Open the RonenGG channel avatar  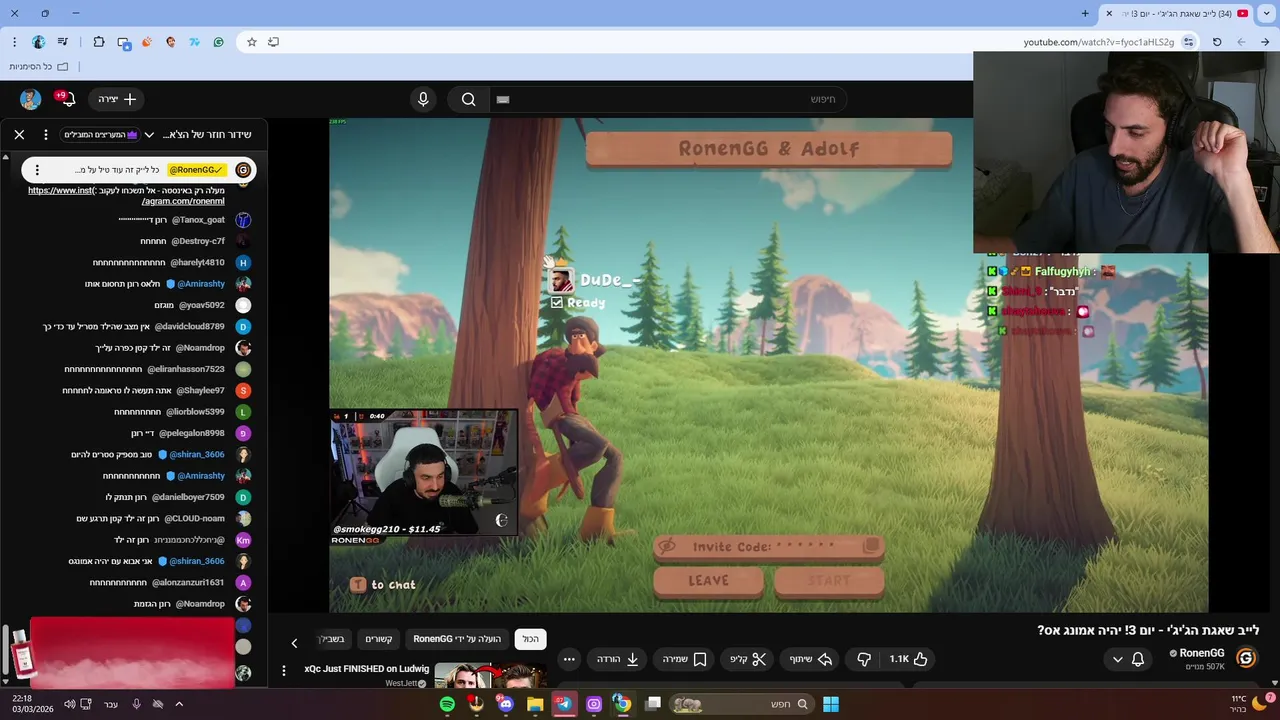click(x=1246, y=658)
